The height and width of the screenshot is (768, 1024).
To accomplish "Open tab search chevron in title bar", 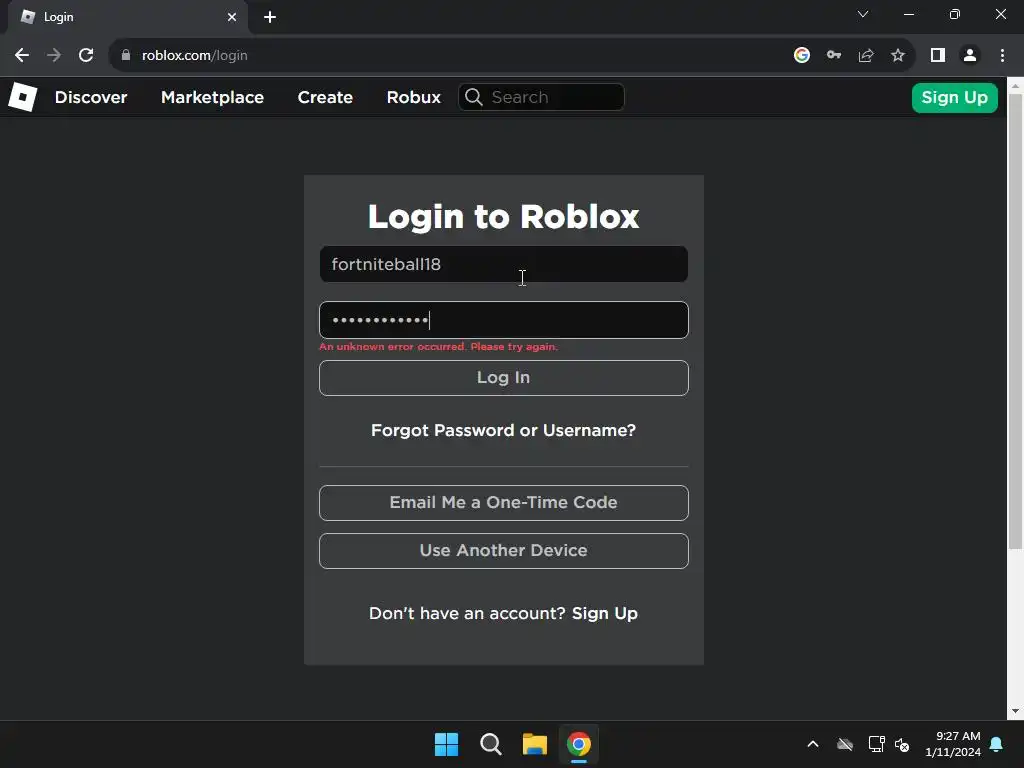I will point(863,14).
